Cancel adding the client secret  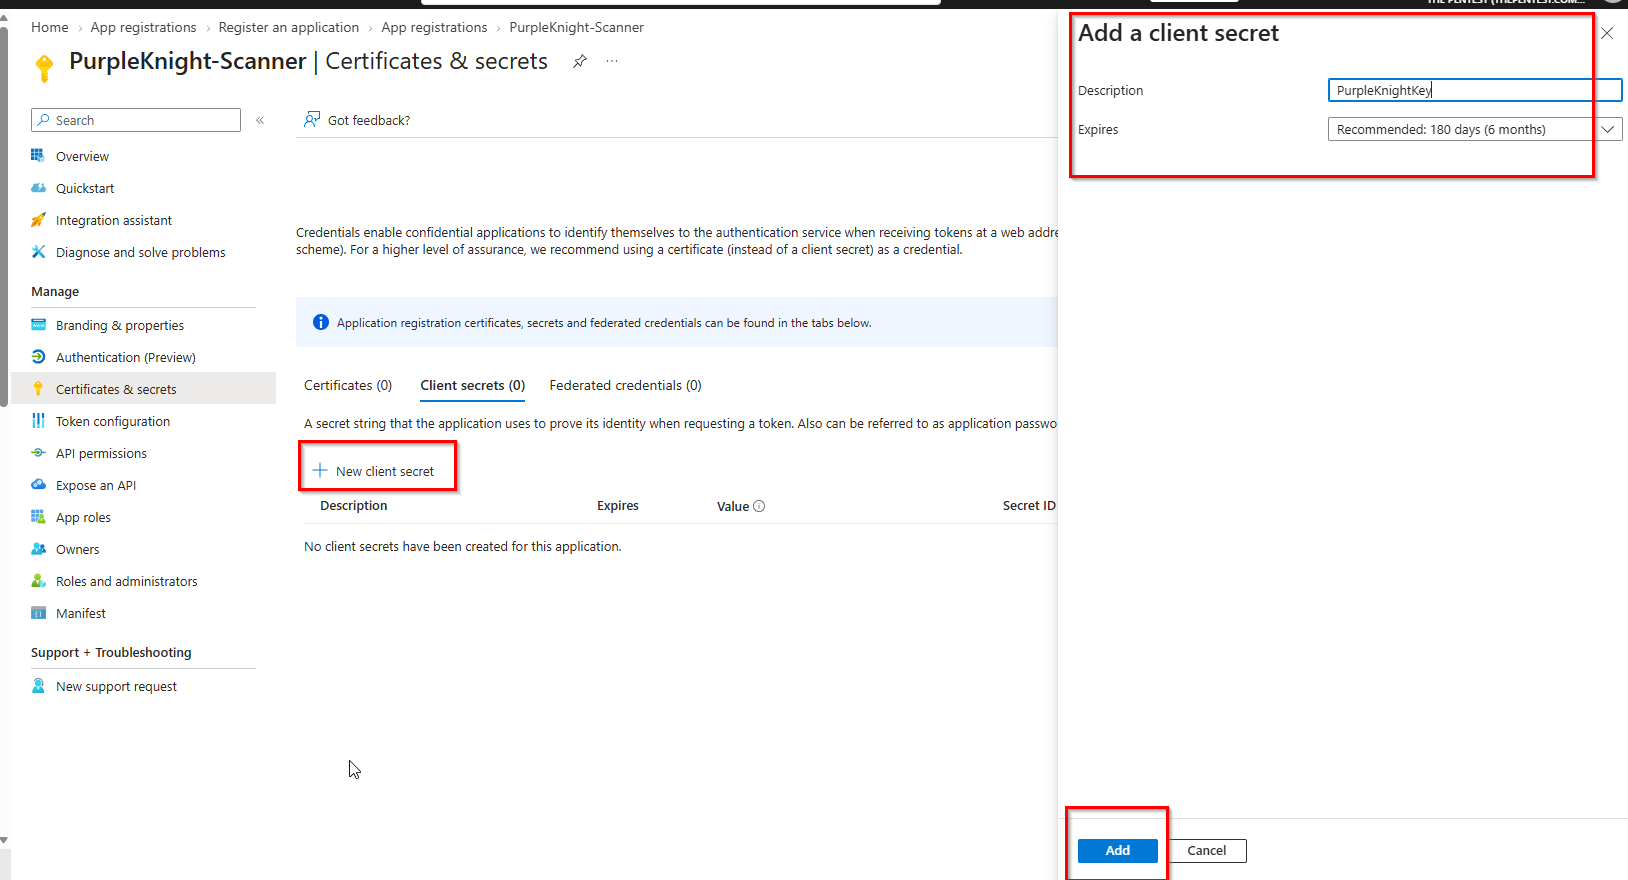(x=1207, y=851)
